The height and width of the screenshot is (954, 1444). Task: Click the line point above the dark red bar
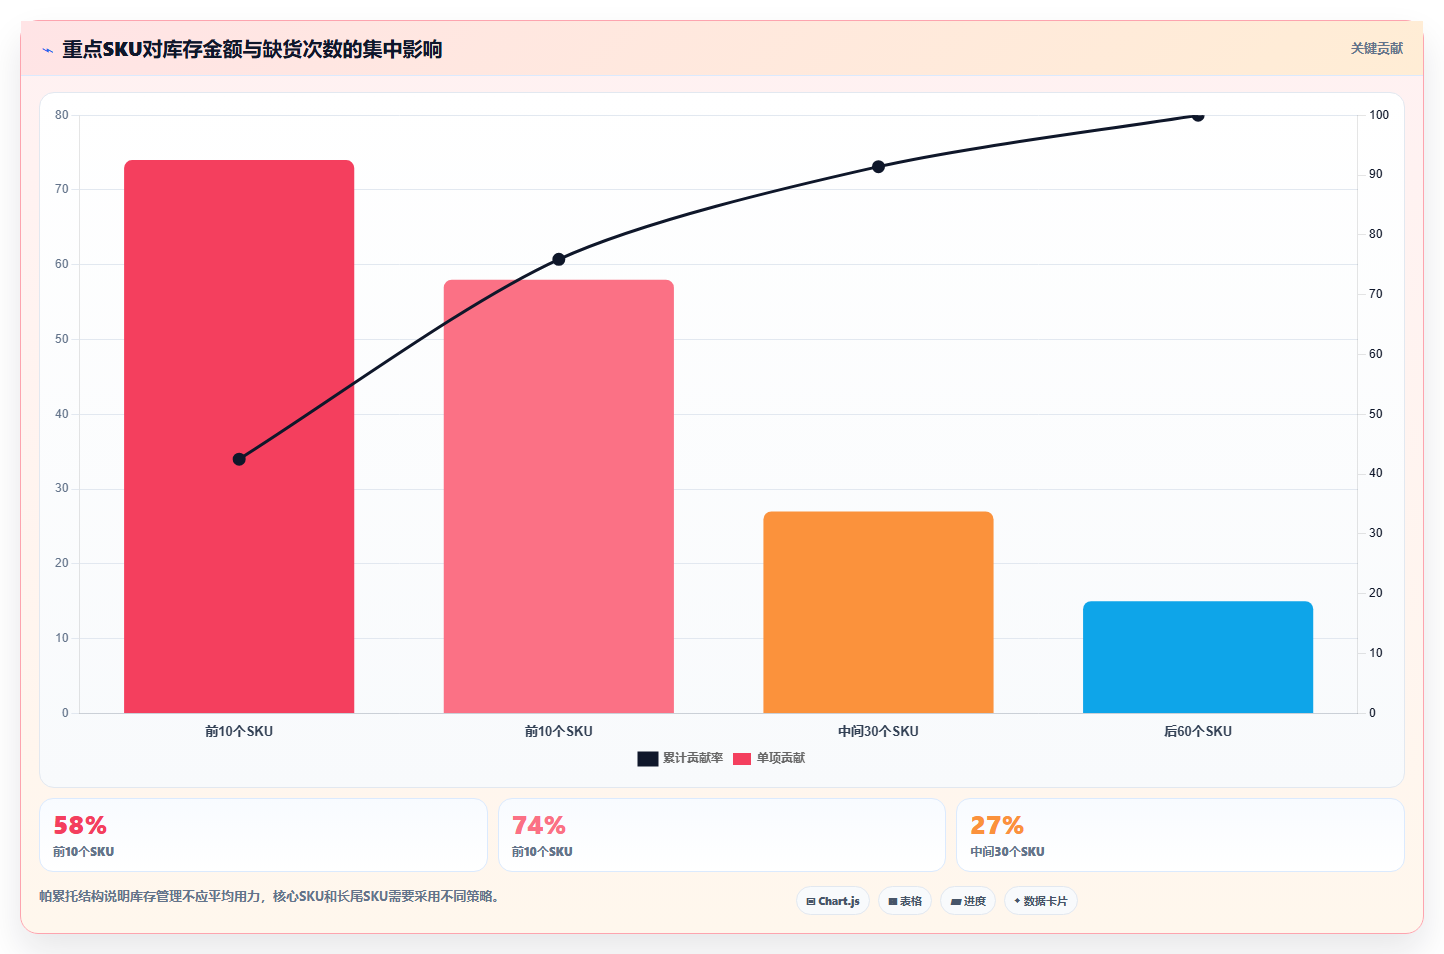[239, 459]
